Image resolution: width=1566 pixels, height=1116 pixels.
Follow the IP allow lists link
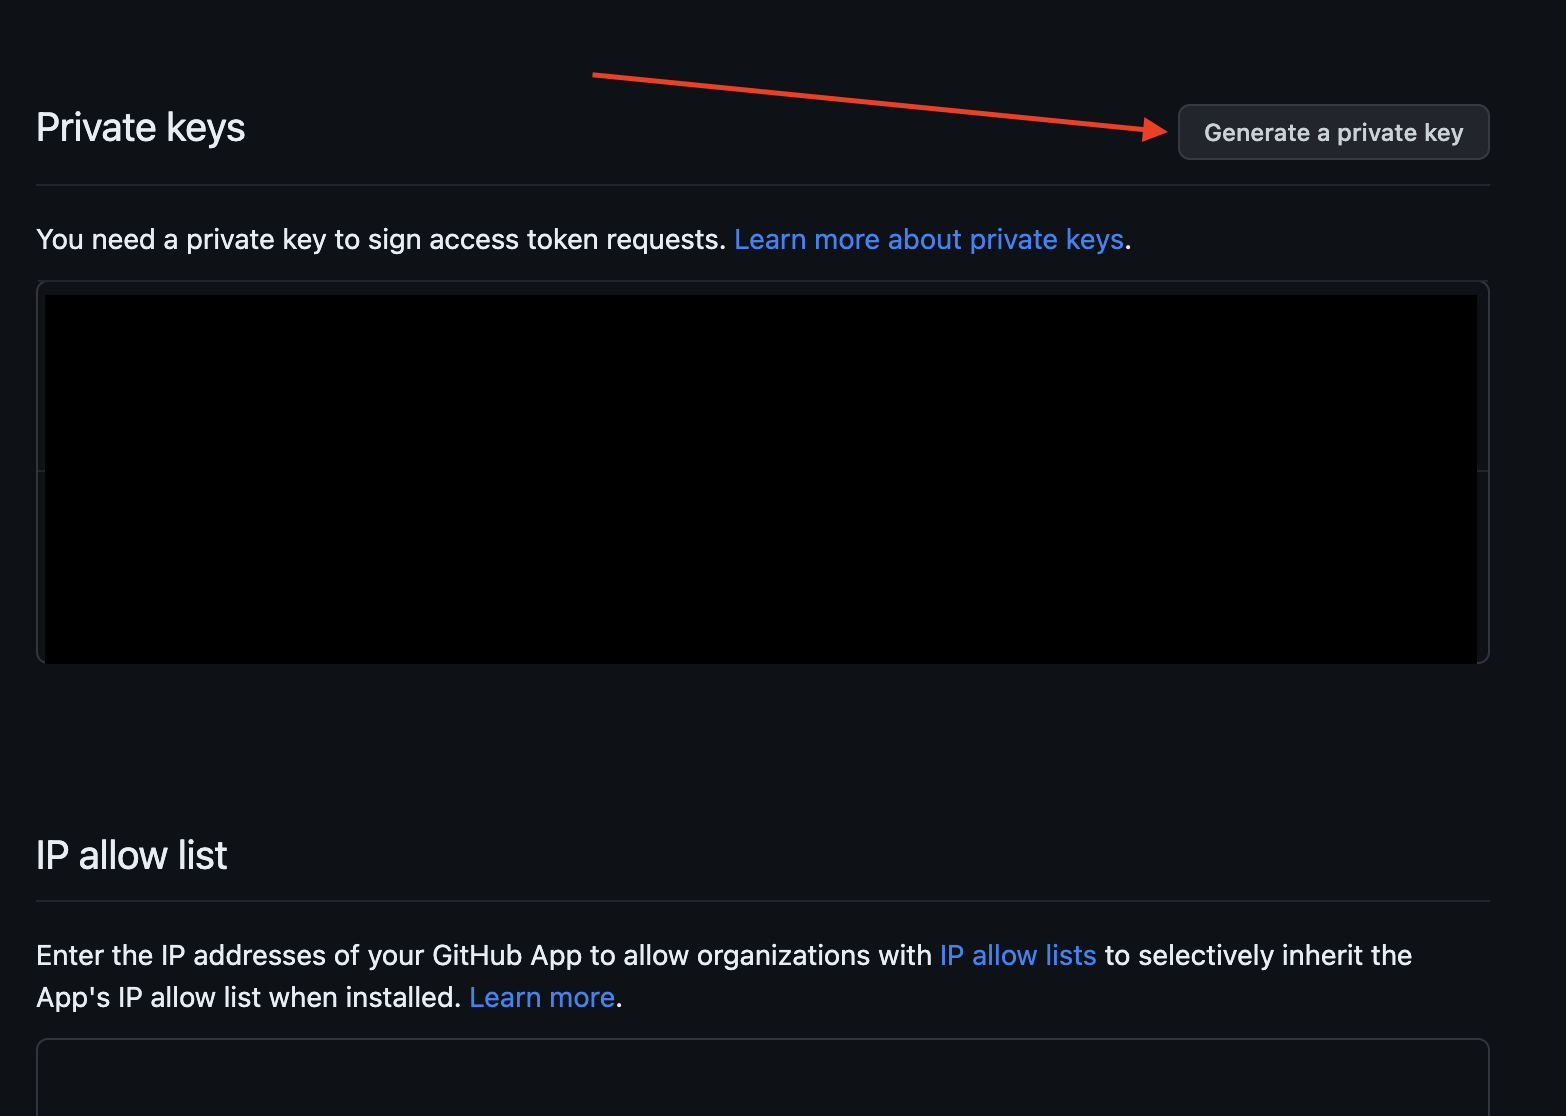click(x=1017, y=956)
